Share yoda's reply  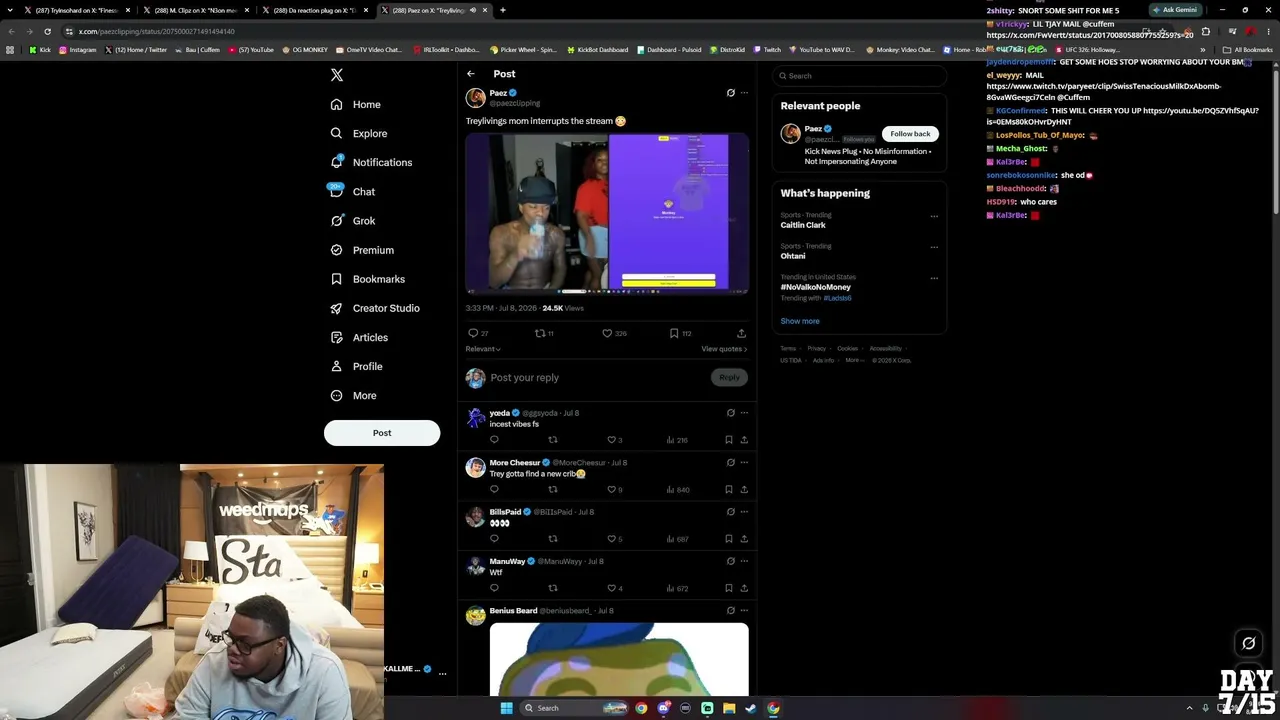click(744, 440)
